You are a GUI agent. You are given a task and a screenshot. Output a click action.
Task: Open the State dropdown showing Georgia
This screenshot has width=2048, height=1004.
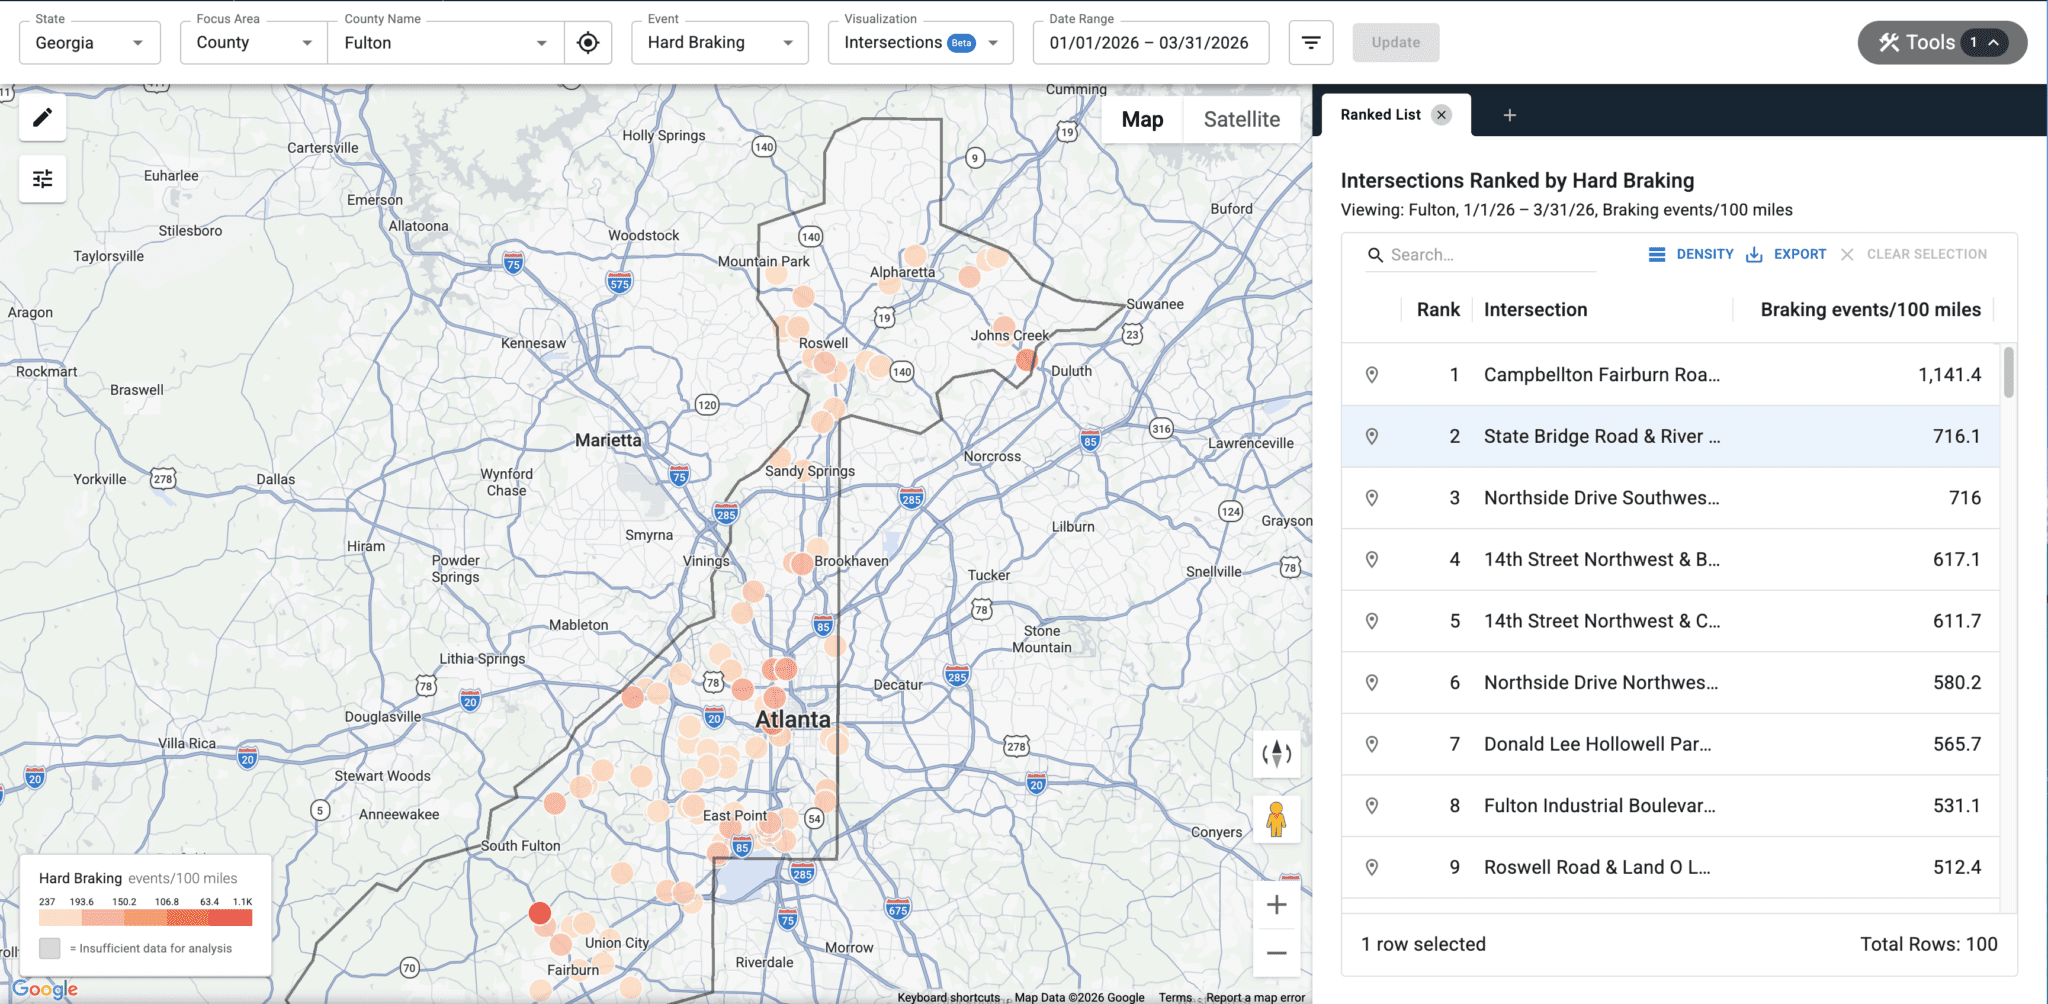90,43
